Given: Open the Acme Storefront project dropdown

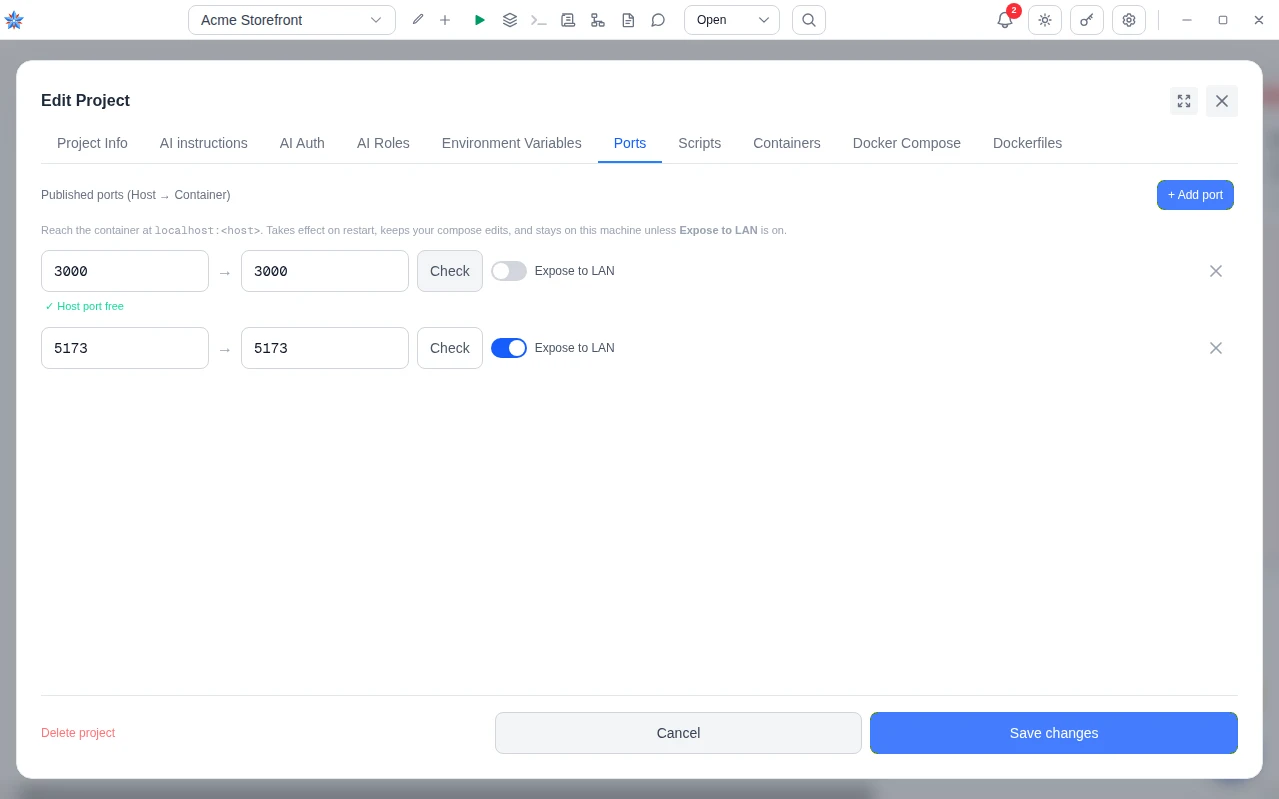Looking at the screenshot, I should tap(292, 20).
